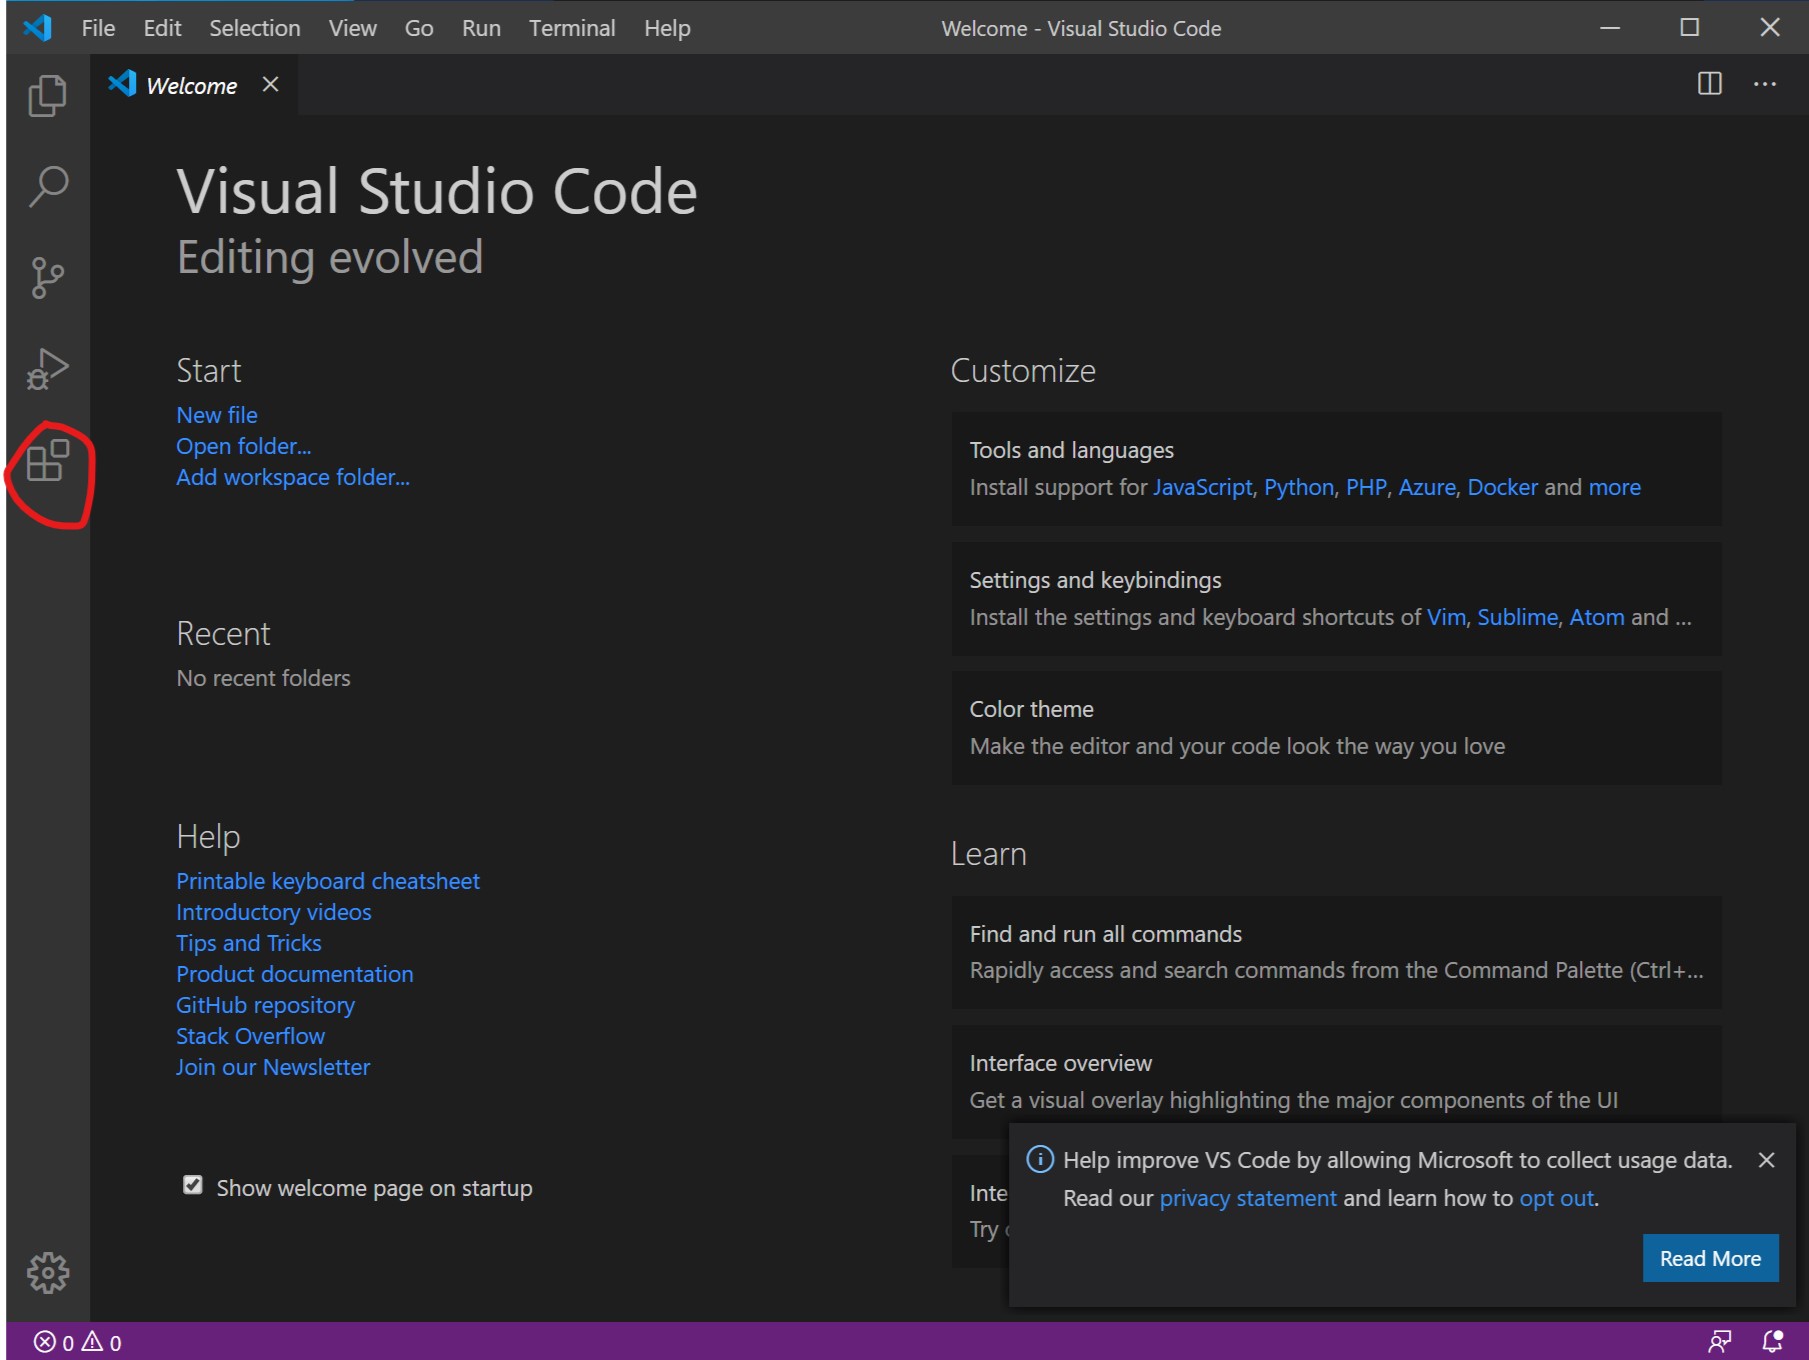Click the feedback icon in status bar
The height and width of the screenshot is (1360, 1809).
pyautogui.click(x=1720, y=1342)
